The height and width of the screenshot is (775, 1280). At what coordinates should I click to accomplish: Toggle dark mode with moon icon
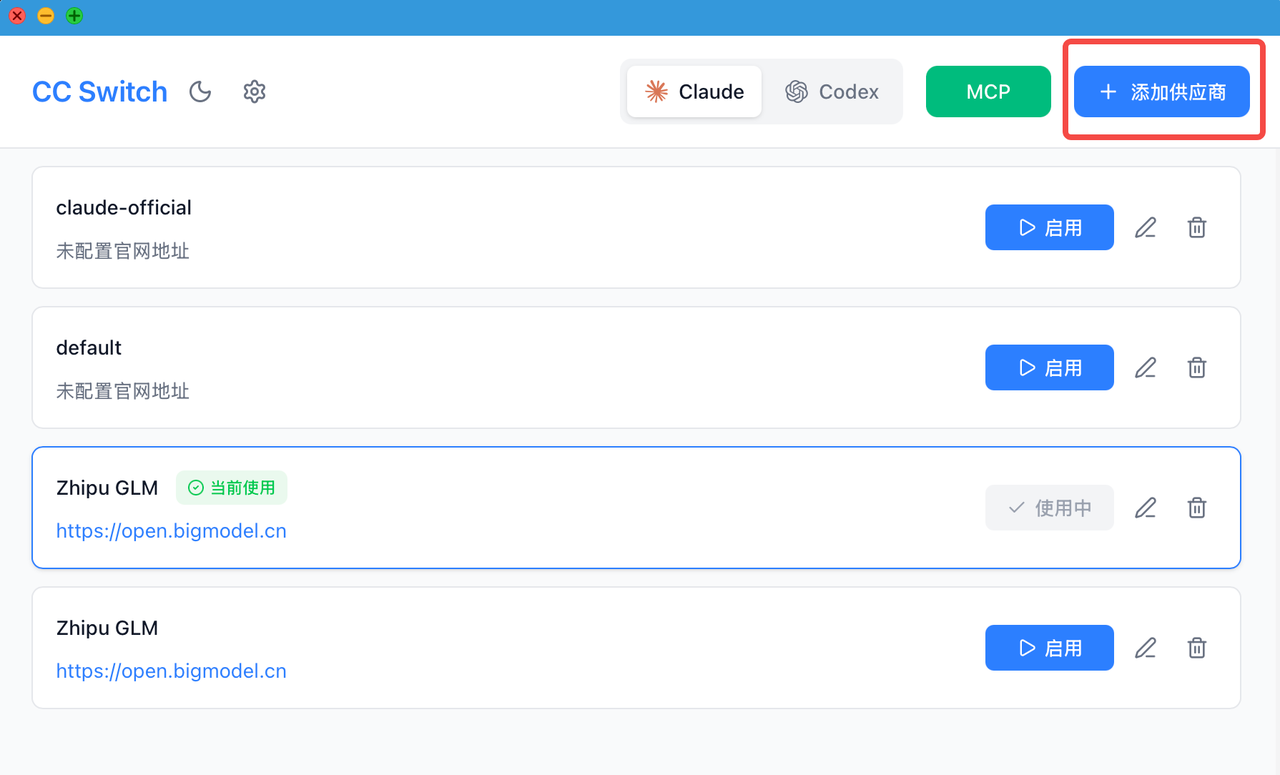click(x=201, y=92)
